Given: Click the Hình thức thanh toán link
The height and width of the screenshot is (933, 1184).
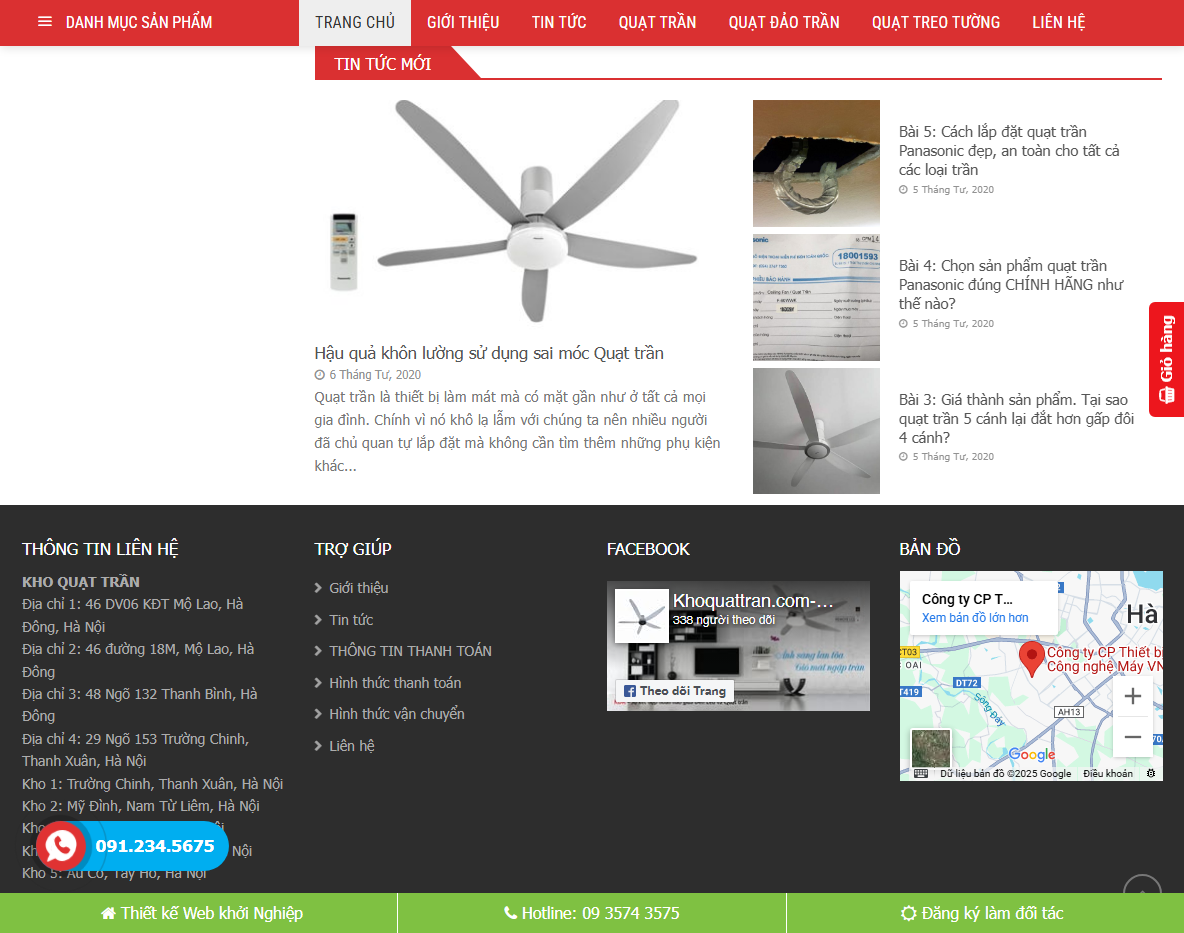Looking at the screenshot, I should coord(396,682).
